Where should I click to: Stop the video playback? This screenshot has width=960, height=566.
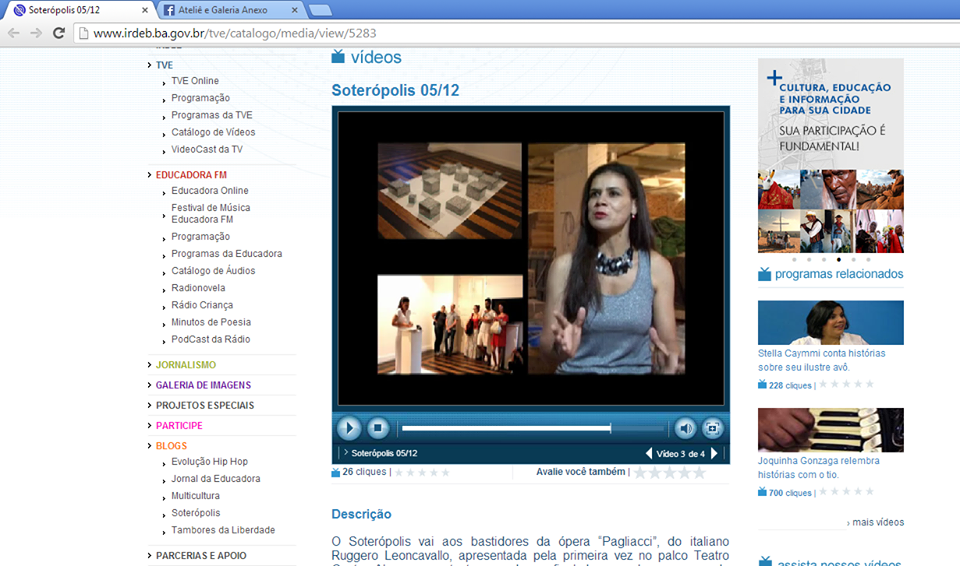378,428
